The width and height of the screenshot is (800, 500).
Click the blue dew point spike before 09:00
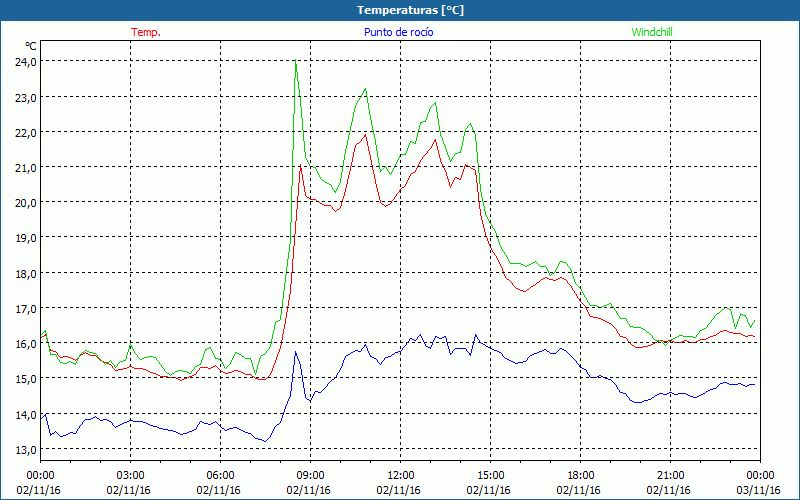pos(295,353)
